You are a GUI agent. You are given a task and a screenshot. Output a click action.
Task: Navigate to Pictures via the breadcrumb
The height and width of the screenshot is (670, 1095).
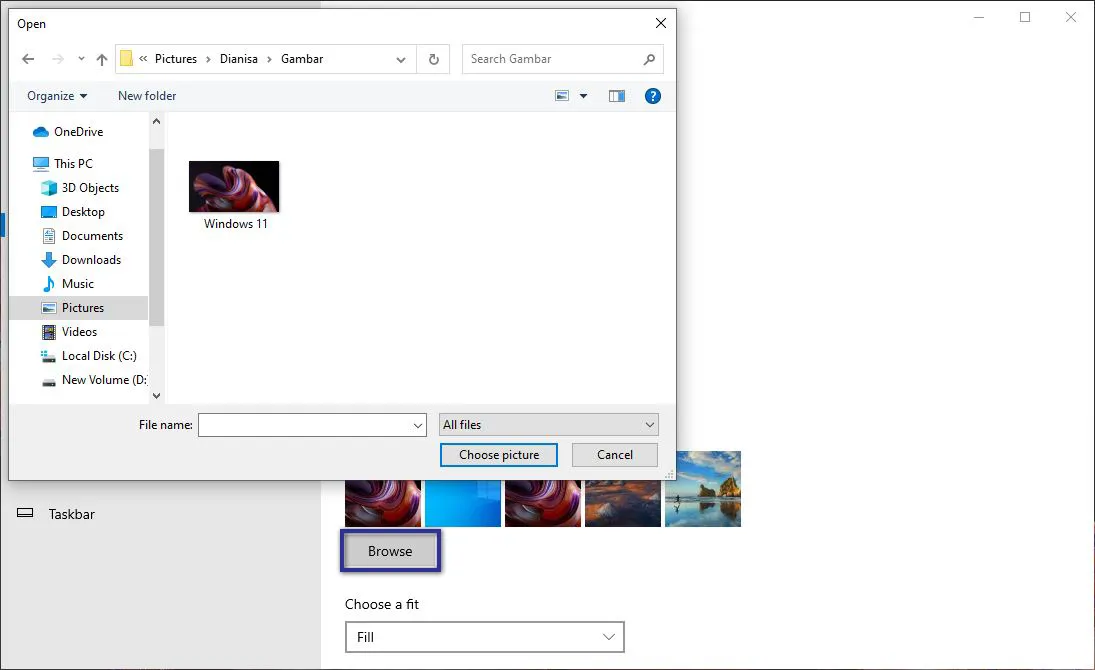click(177, 59)
